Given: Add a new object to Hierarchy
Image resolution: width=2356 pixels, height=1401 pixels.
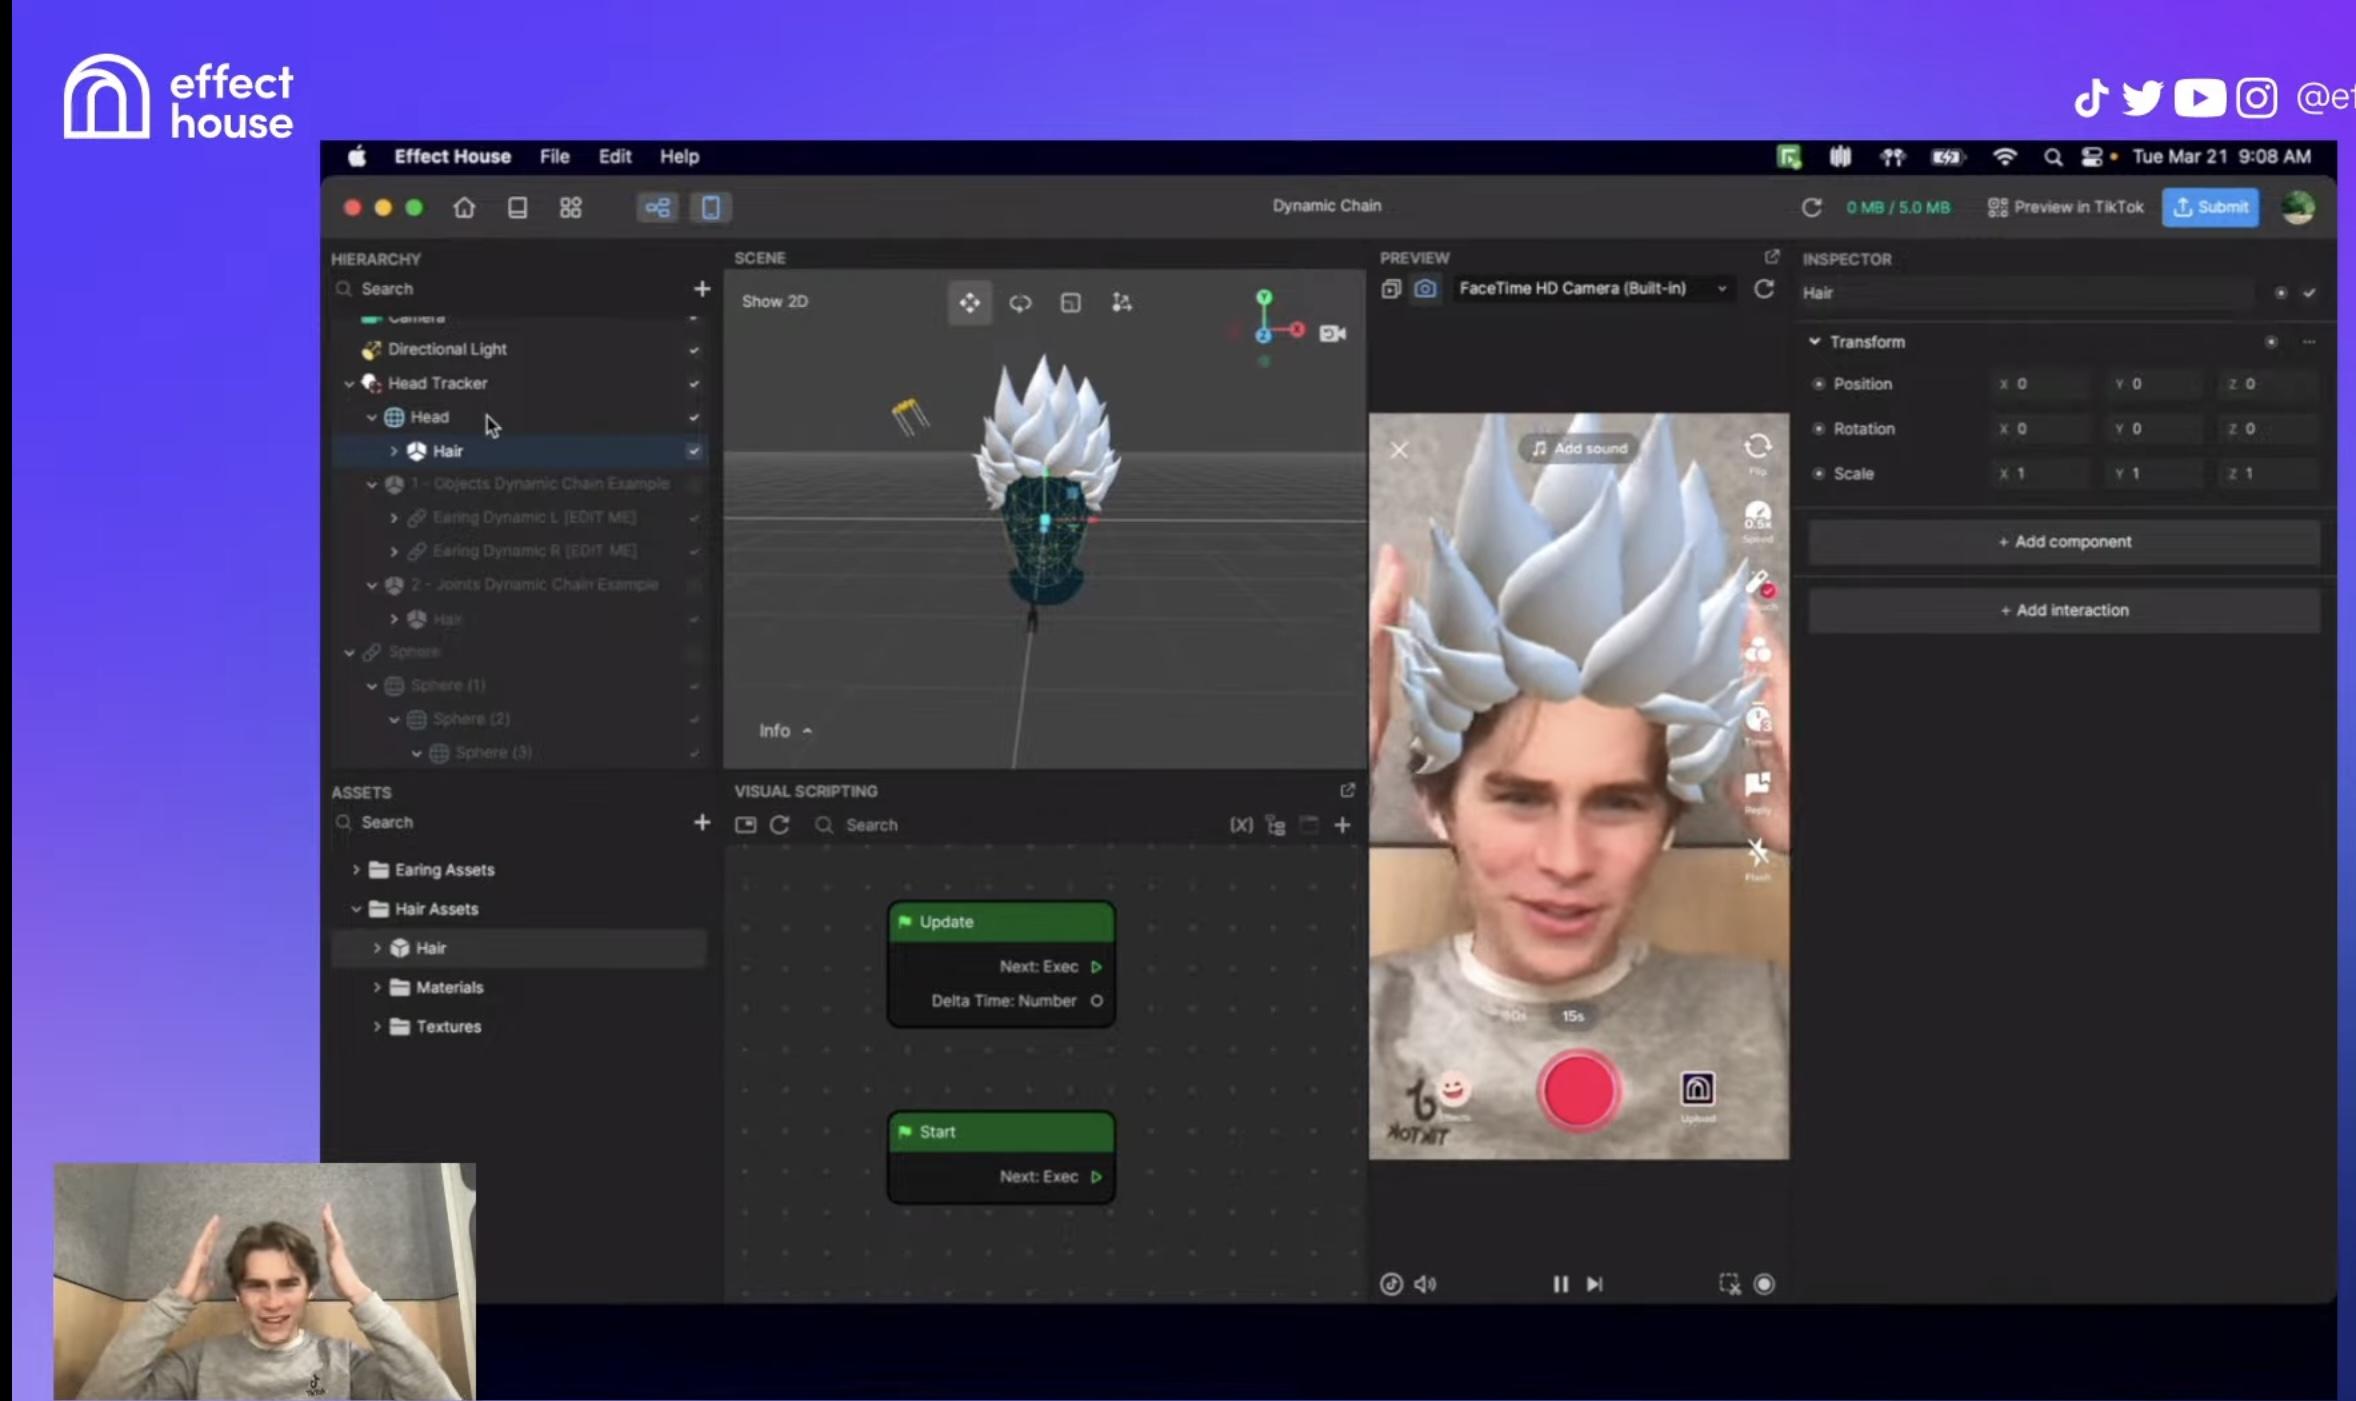Looking at the screenshot, I should 702,289.
